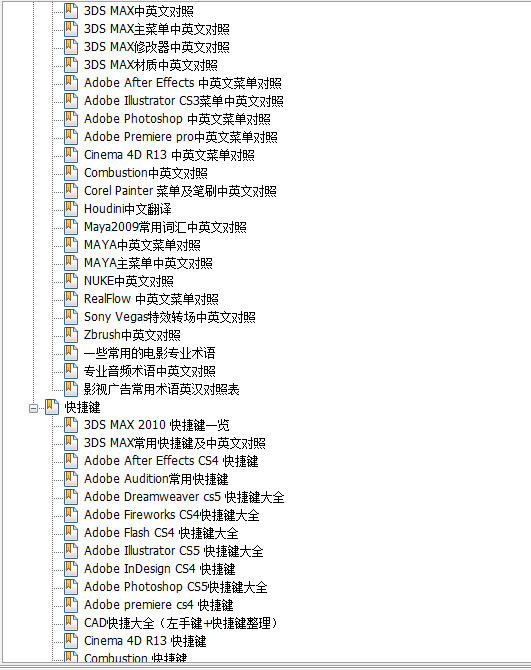Open 3DS MAX修改器中英文对照 entry
This screenshot has width=531, height=670.
pos(156,47)
